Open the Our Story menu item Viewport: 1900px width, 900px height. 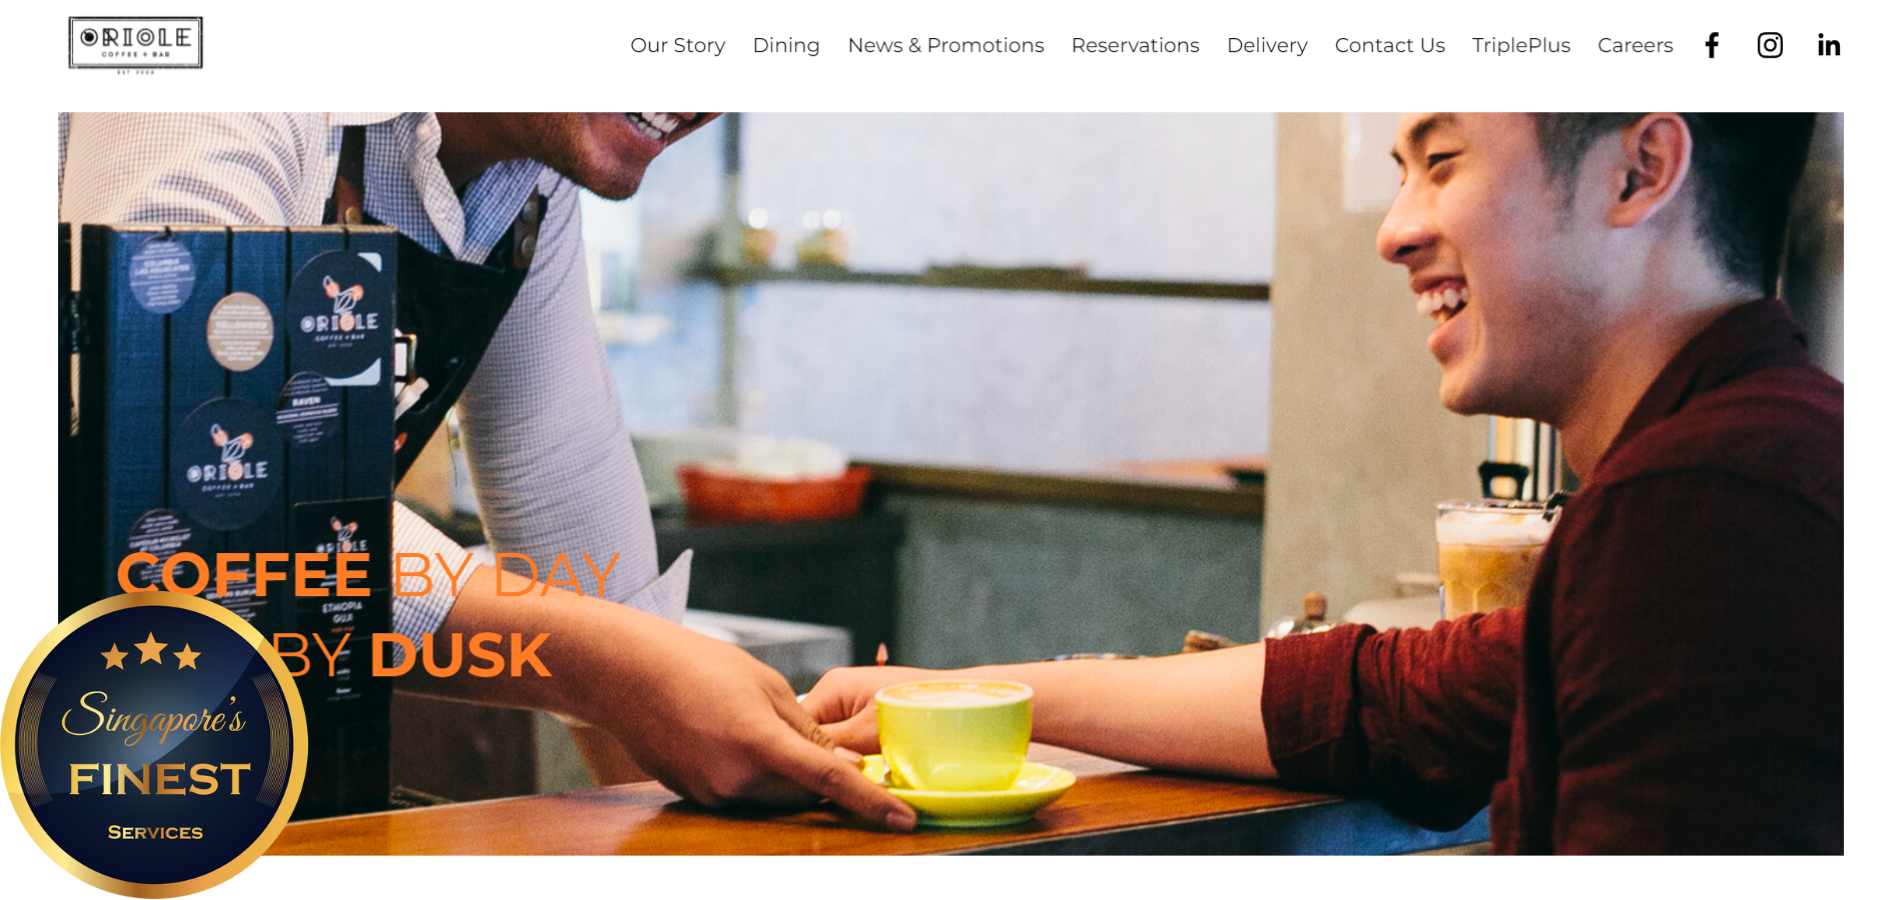pyautogui.click(x=677, y=45)
